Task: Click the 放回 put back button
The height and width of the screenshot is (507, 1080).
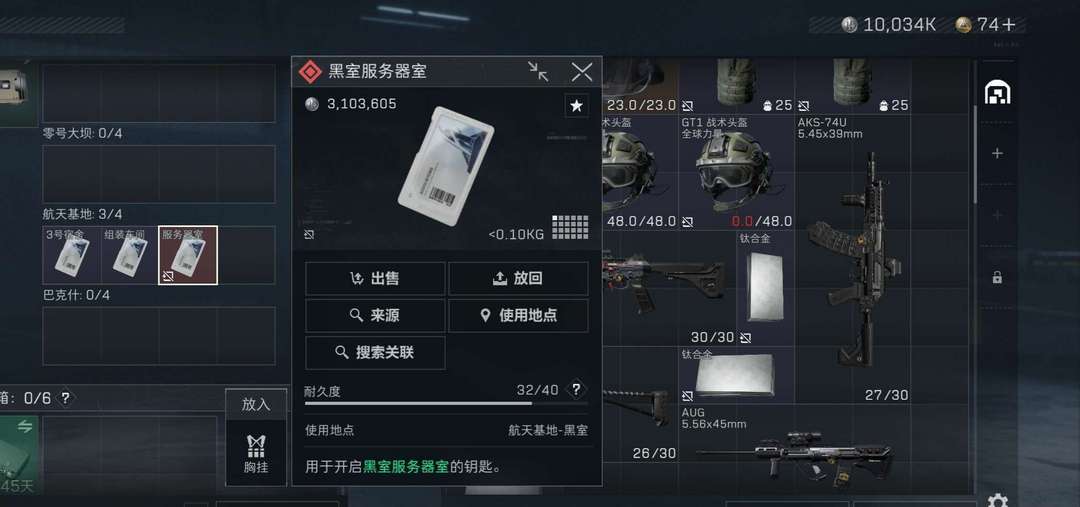Action: [x=519, y=278]
